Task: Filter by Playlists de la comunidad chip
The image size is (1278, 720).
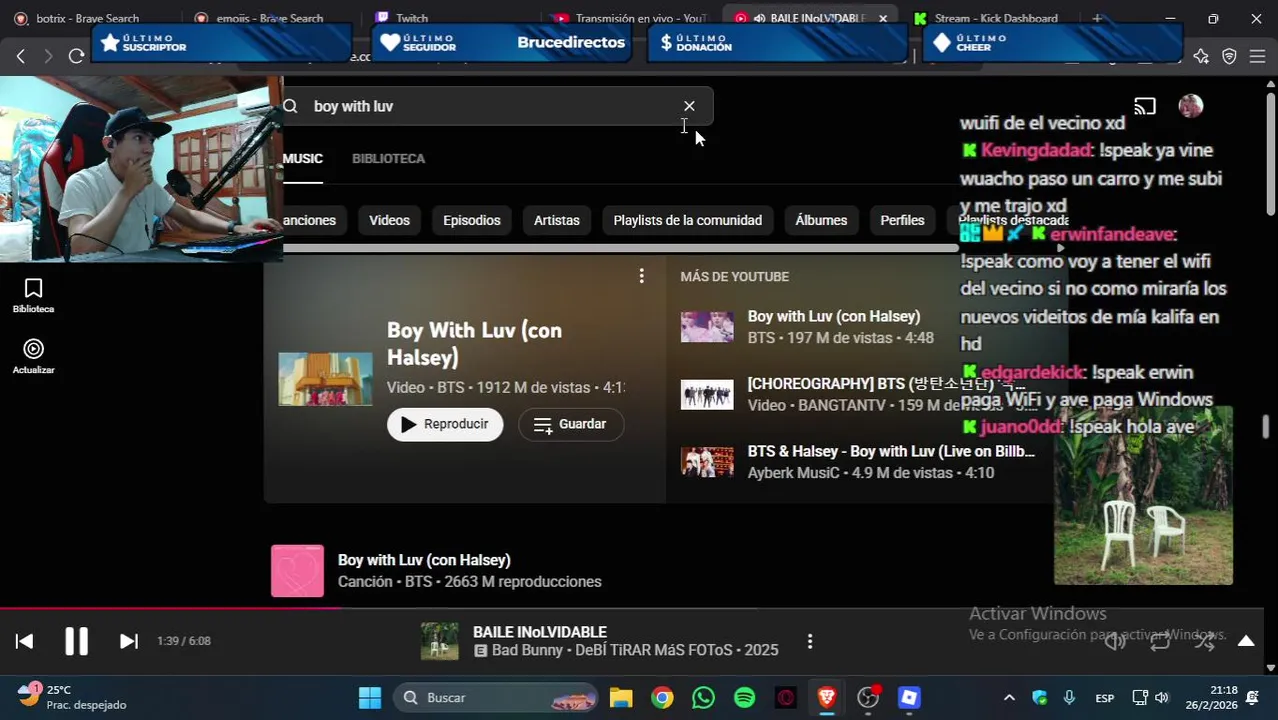Action: (688, 220)
